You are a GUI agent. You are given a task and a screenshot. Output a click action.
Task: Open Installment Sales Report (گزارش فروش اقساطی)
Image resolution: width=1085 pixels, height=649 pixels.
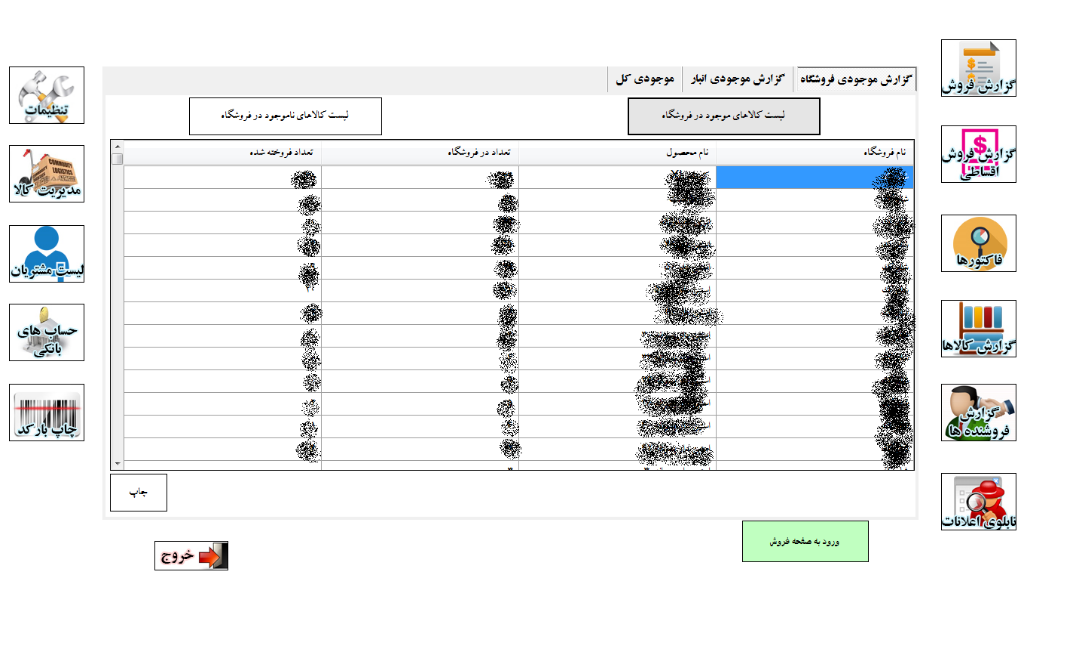[978, 154]
